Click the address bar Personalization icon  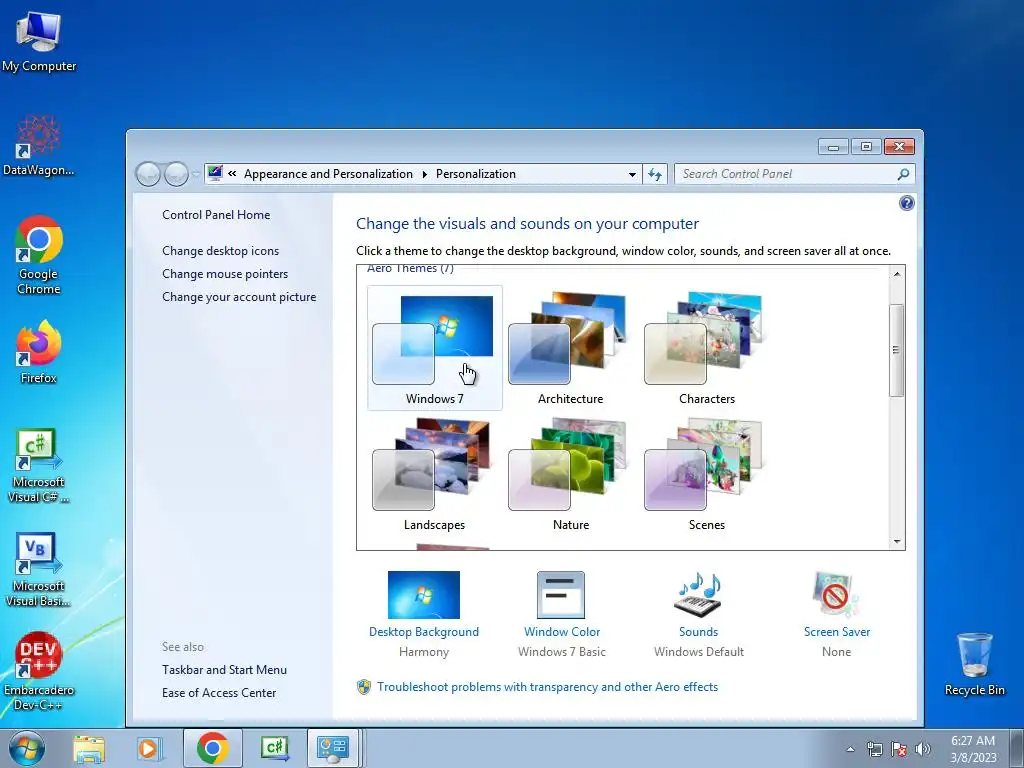tap(215, 173)
